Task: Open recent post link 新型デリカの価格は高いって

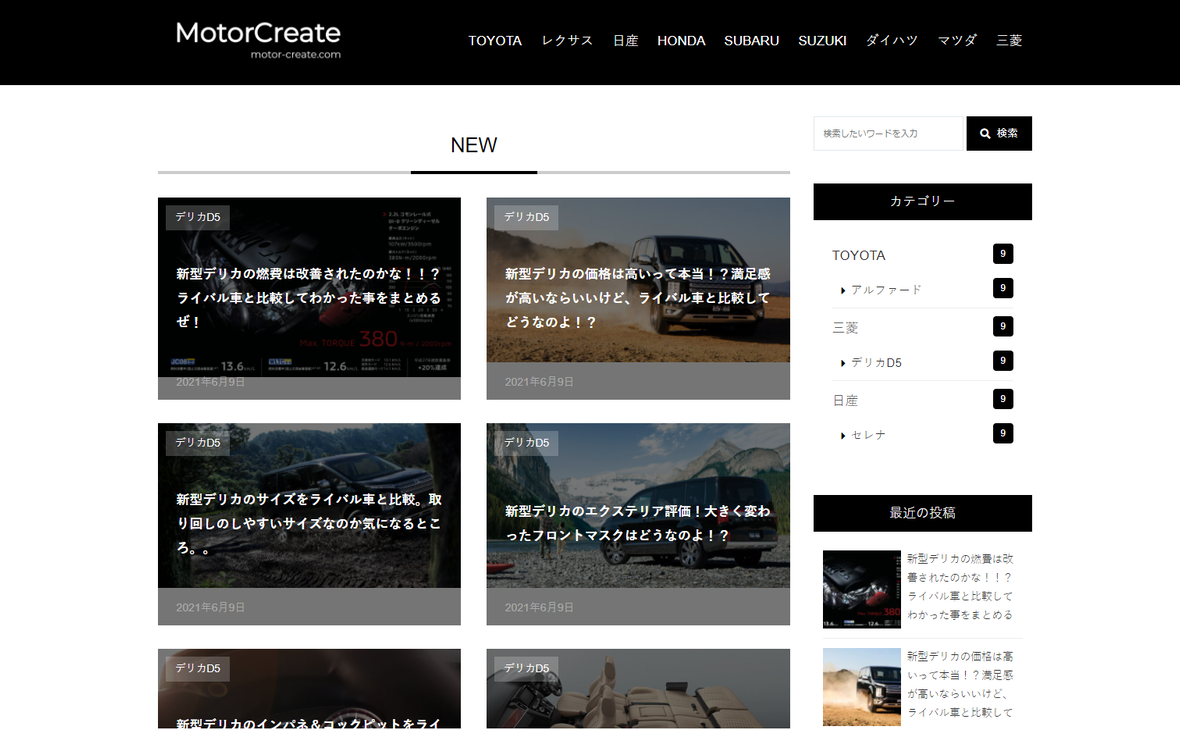Action: point(960,685)
